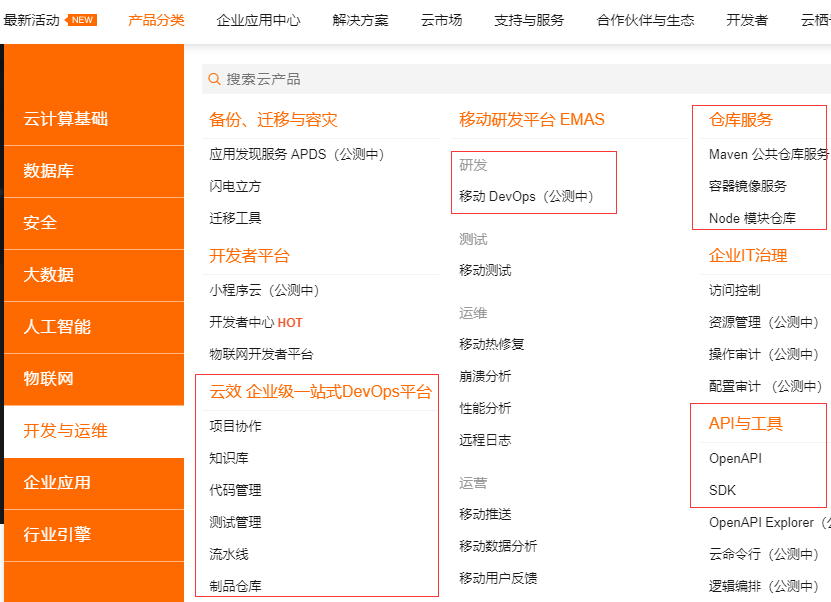Open the 移动热修复 link
Viewport: 831px width, 602px height.
(x=491, y=344)
